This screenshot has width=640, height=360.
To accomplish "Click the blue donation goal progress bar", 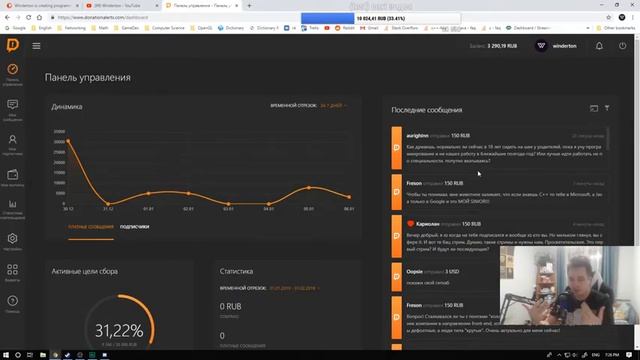I will pyautogui.click(x=328, y=18).
